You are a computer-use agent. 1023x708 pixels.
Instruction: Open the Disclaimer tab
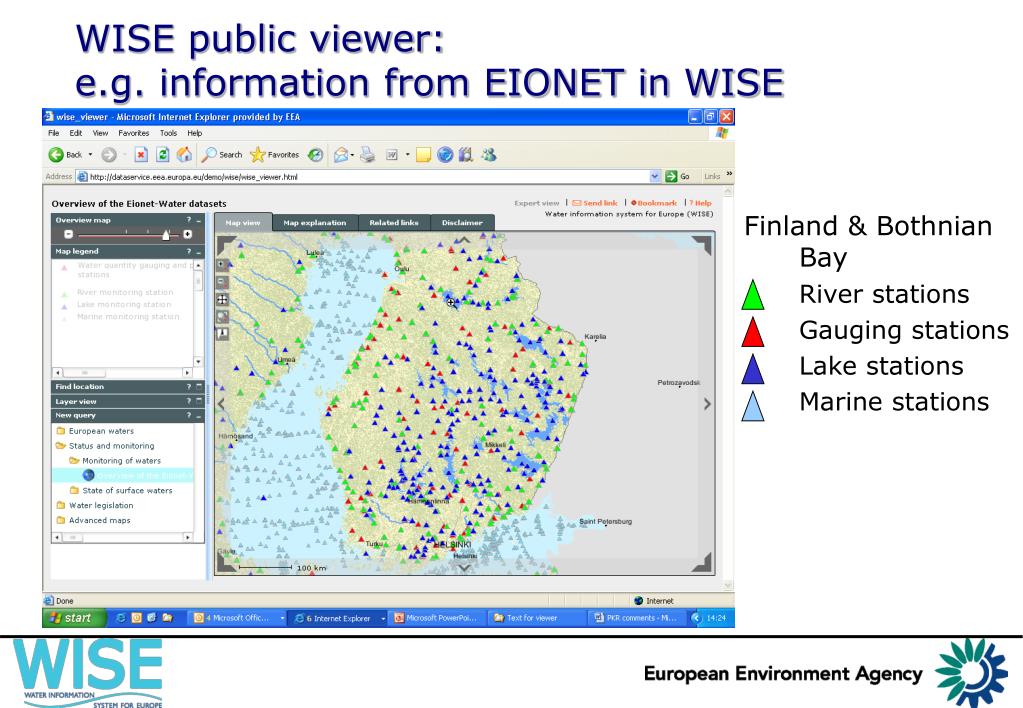462,223
